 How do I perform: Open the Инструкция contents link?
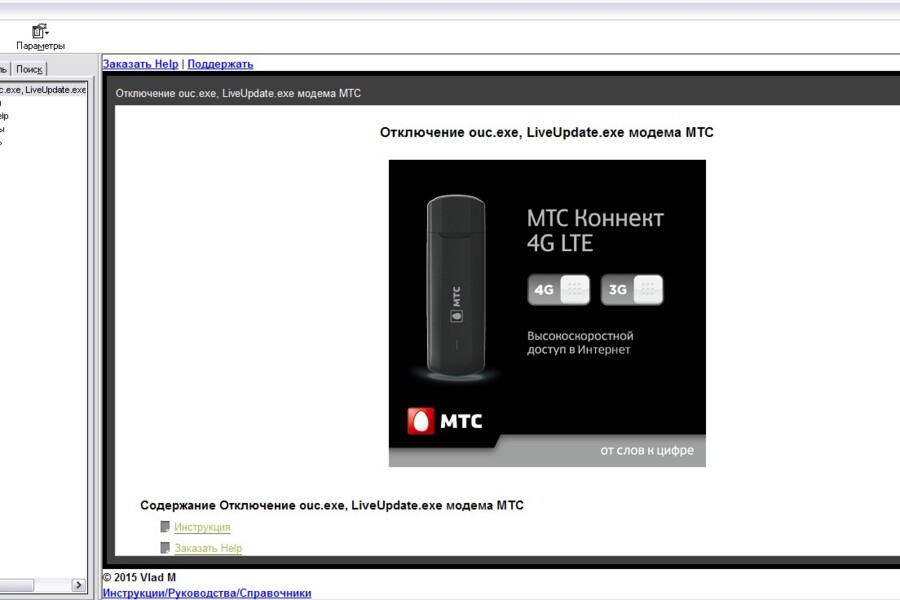pos(202,527)
